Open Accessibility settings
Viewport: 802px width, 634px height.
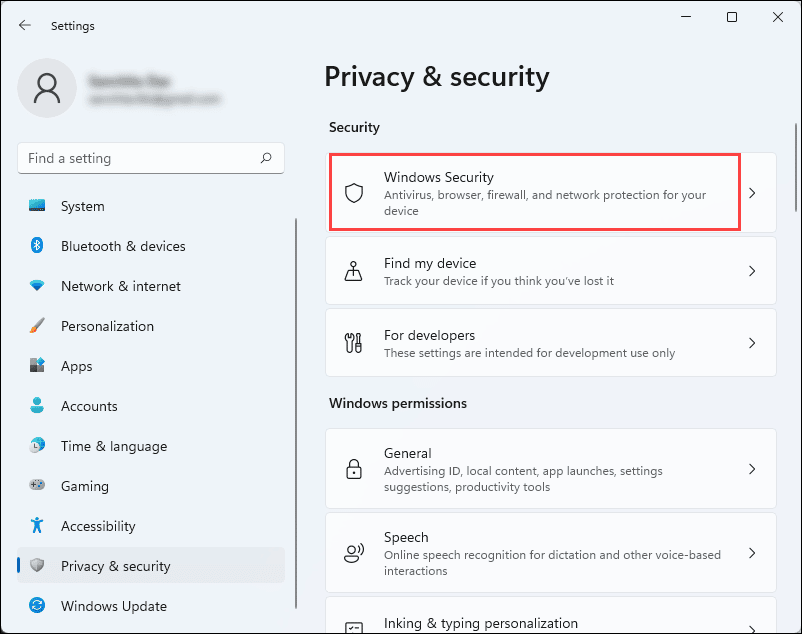pyautogui.click(x=151, y=526)
